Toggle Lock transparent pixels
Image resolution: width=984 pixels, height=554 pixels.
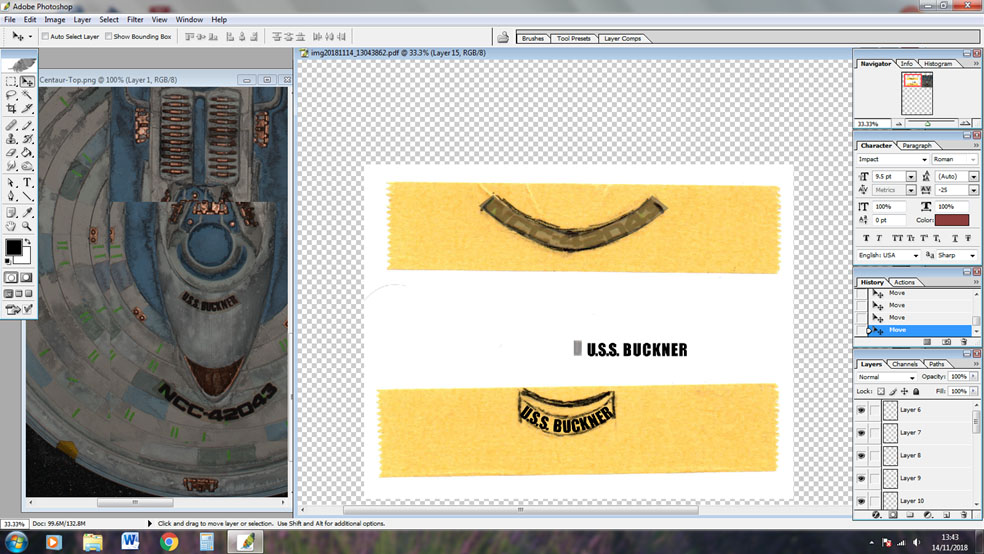880,392
